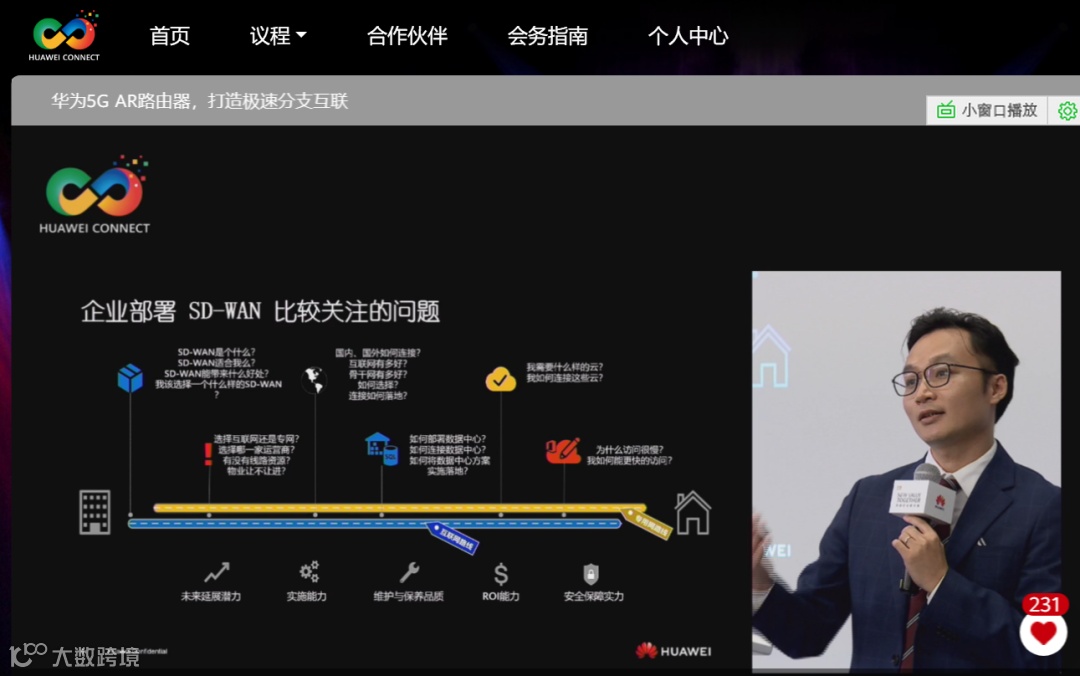Image resolution: width=1080 pixels, height=676 pixels.
Task: Open the 首页 home page
Action: [x=169, y=36]
